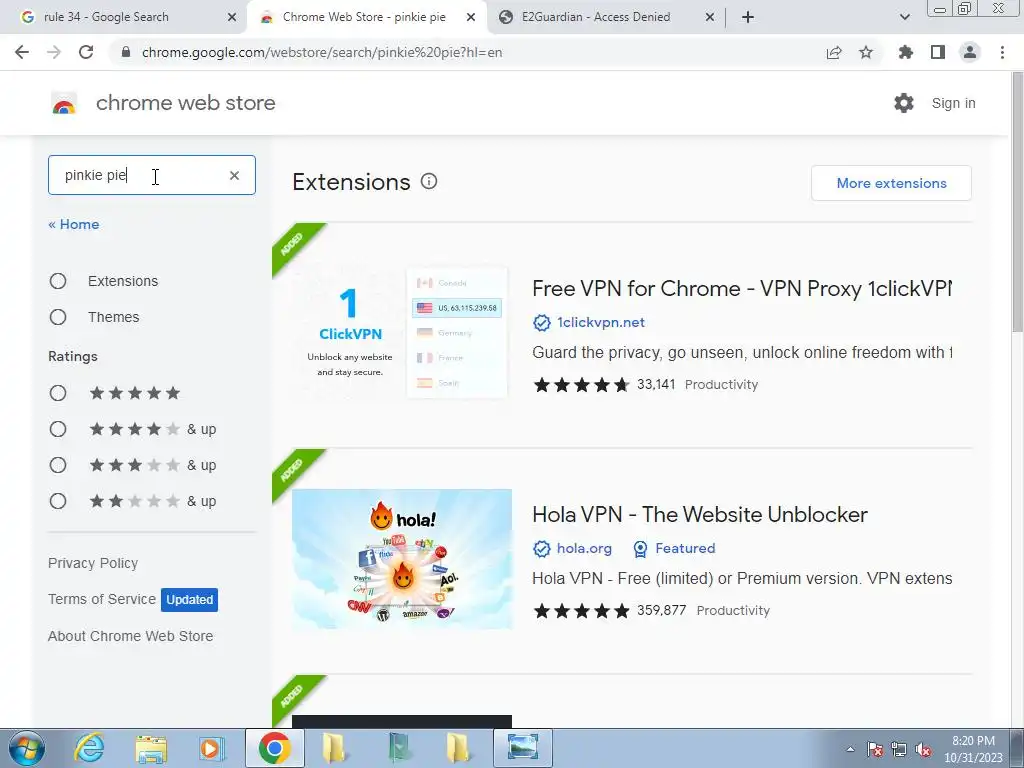Open Free VPN for Chrome 1clickVPN title
Screen dimensions: 1024x768
(x=742, y=289)
